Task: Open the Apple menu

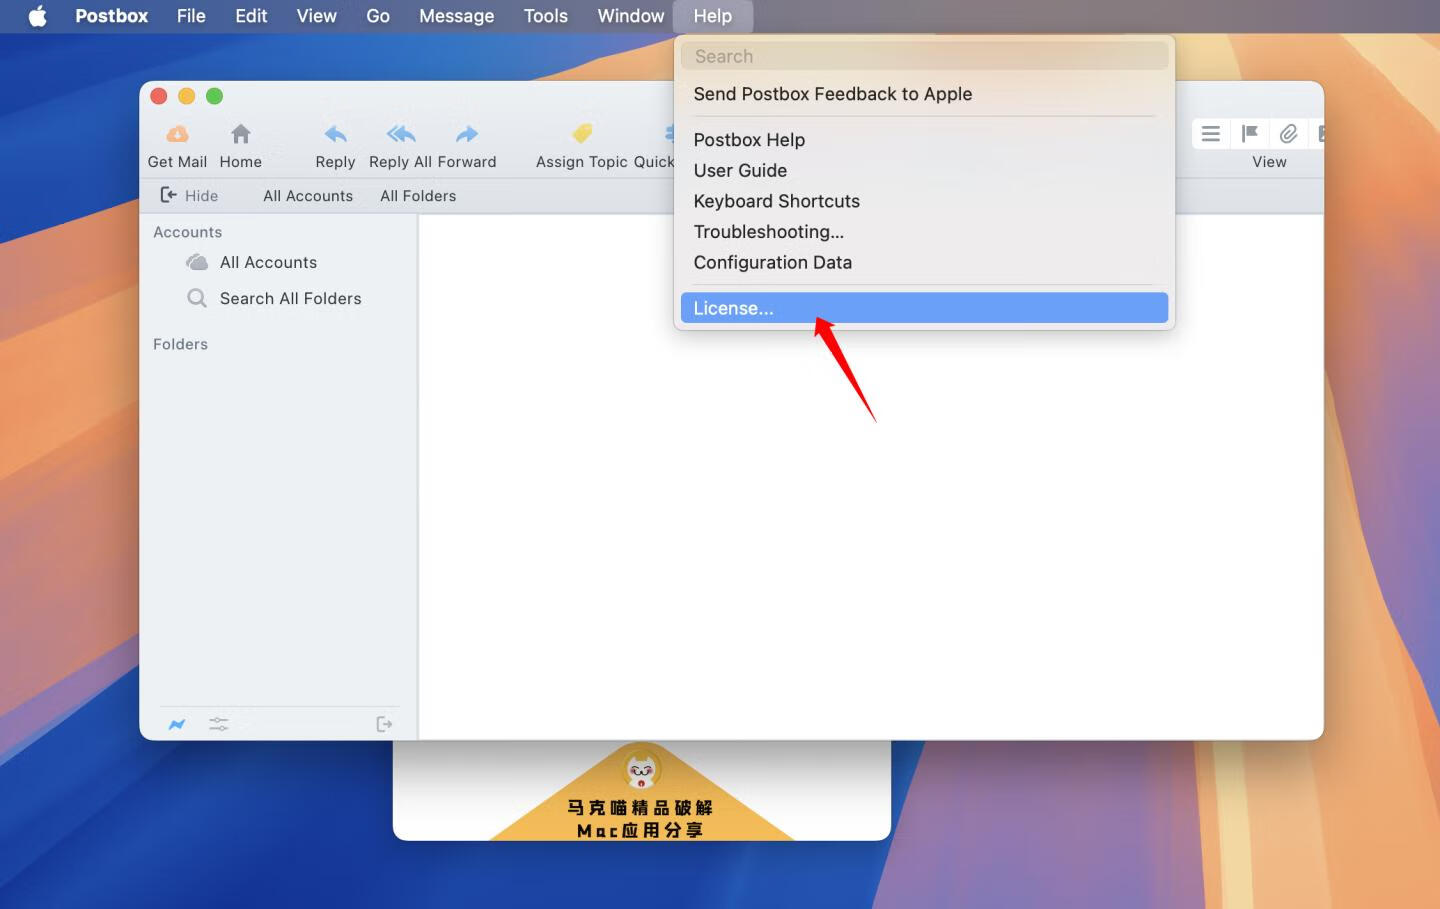Action: pyautogui.click(x=37, y=16)
